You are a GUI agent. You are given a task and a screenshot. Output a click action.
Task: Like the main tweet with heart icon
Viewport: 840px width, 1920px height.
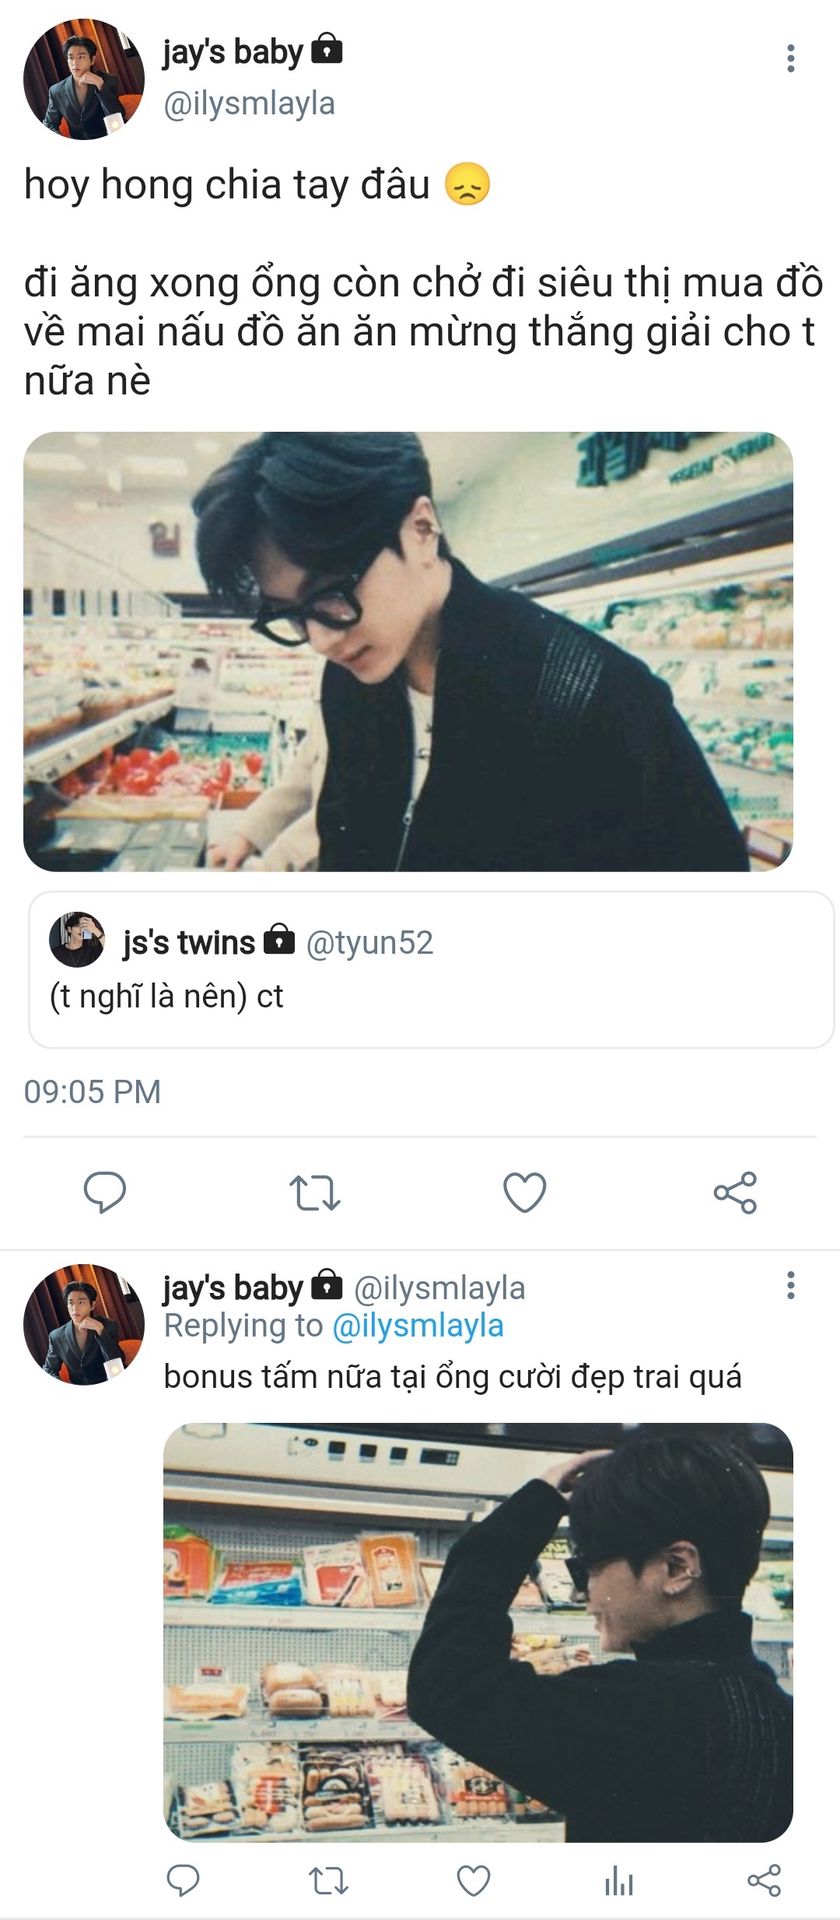524,1192
